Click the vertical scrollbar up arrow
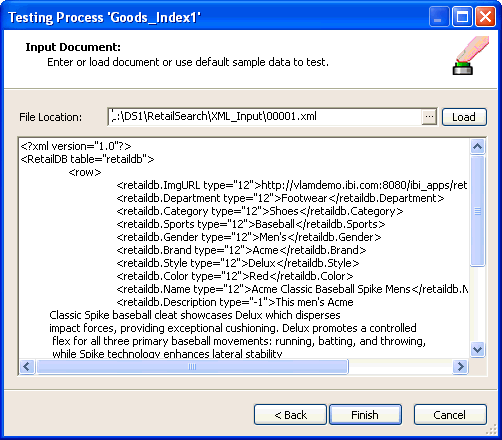 click(477, 146)
